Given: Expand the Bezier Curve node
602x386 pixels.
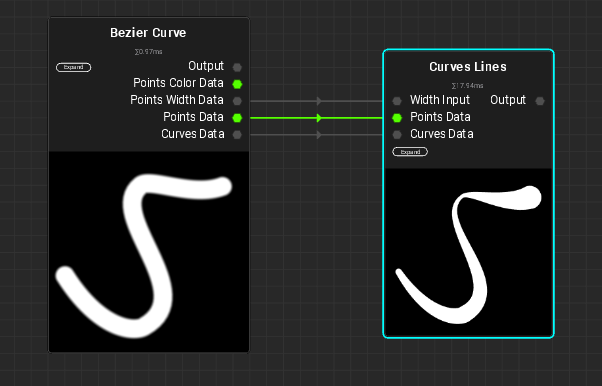Looking at the screenshot, I should click(73, 67).
